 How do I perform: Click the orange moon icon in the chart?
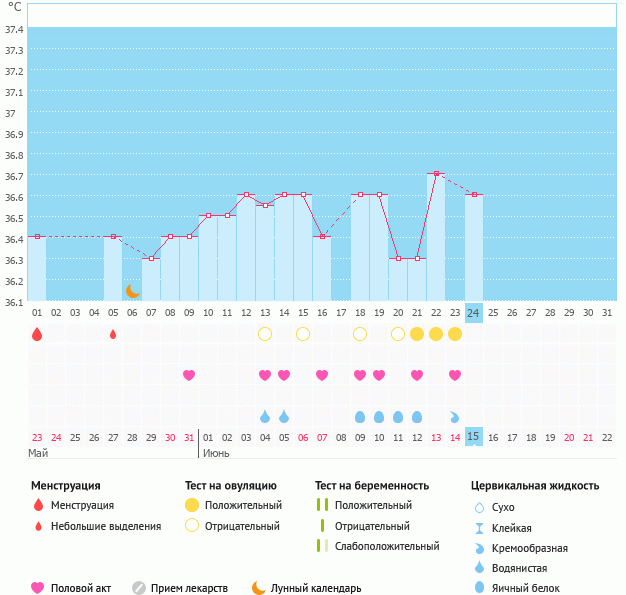(132, 291)
